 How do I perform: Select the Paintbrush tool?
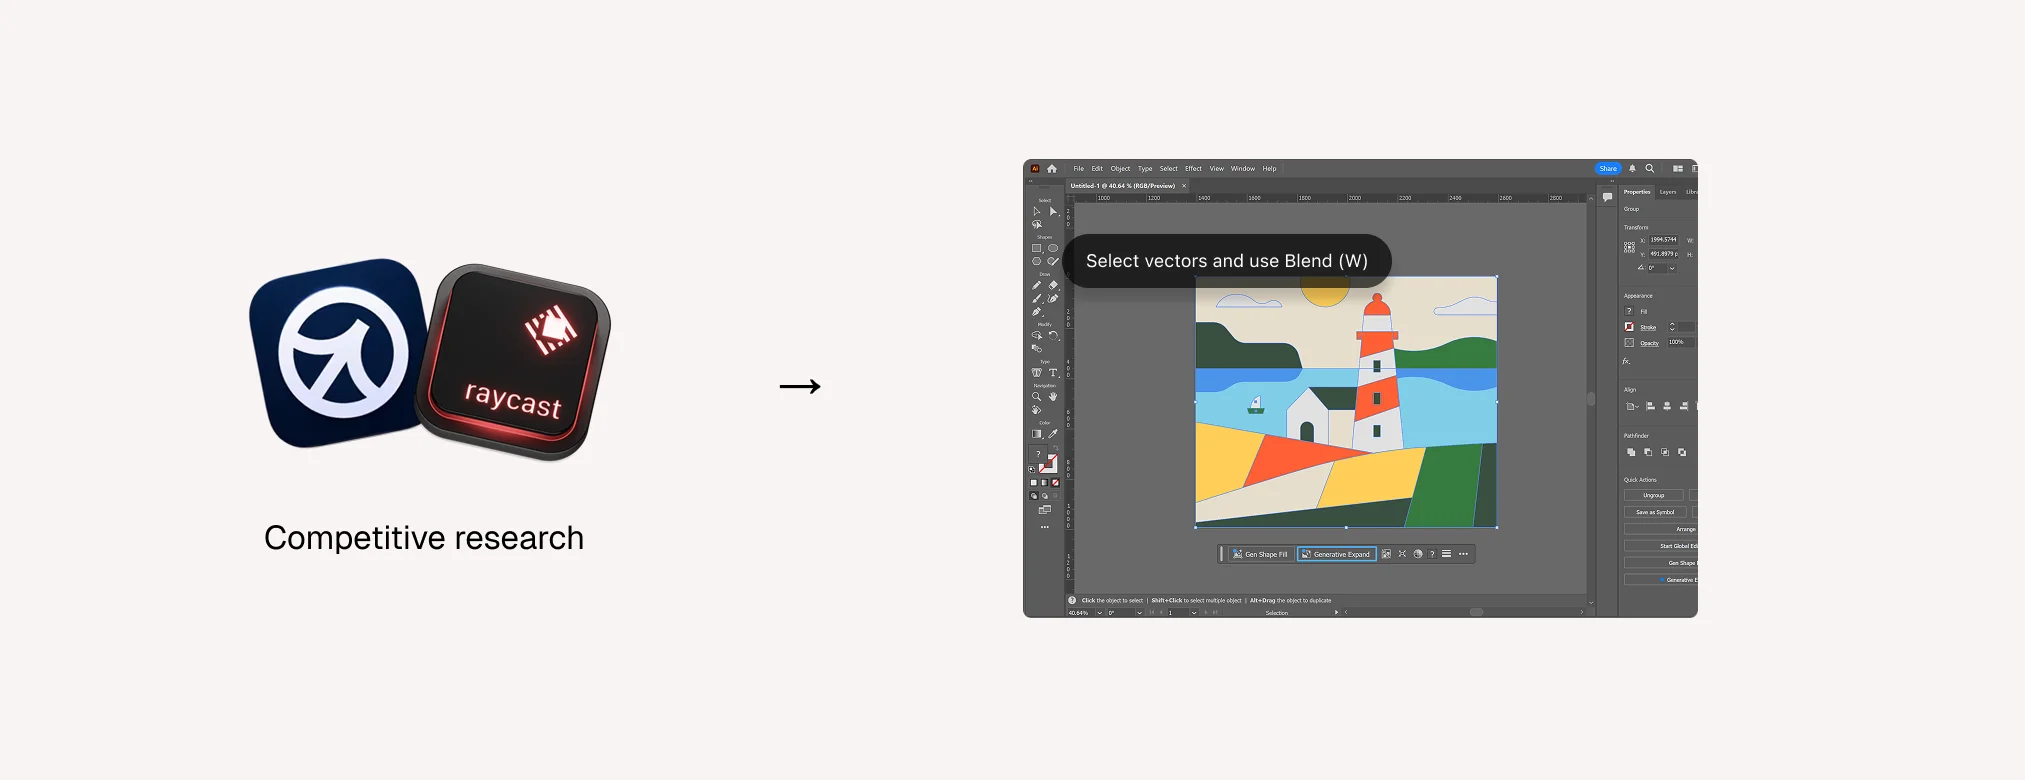click(1037, 298)
